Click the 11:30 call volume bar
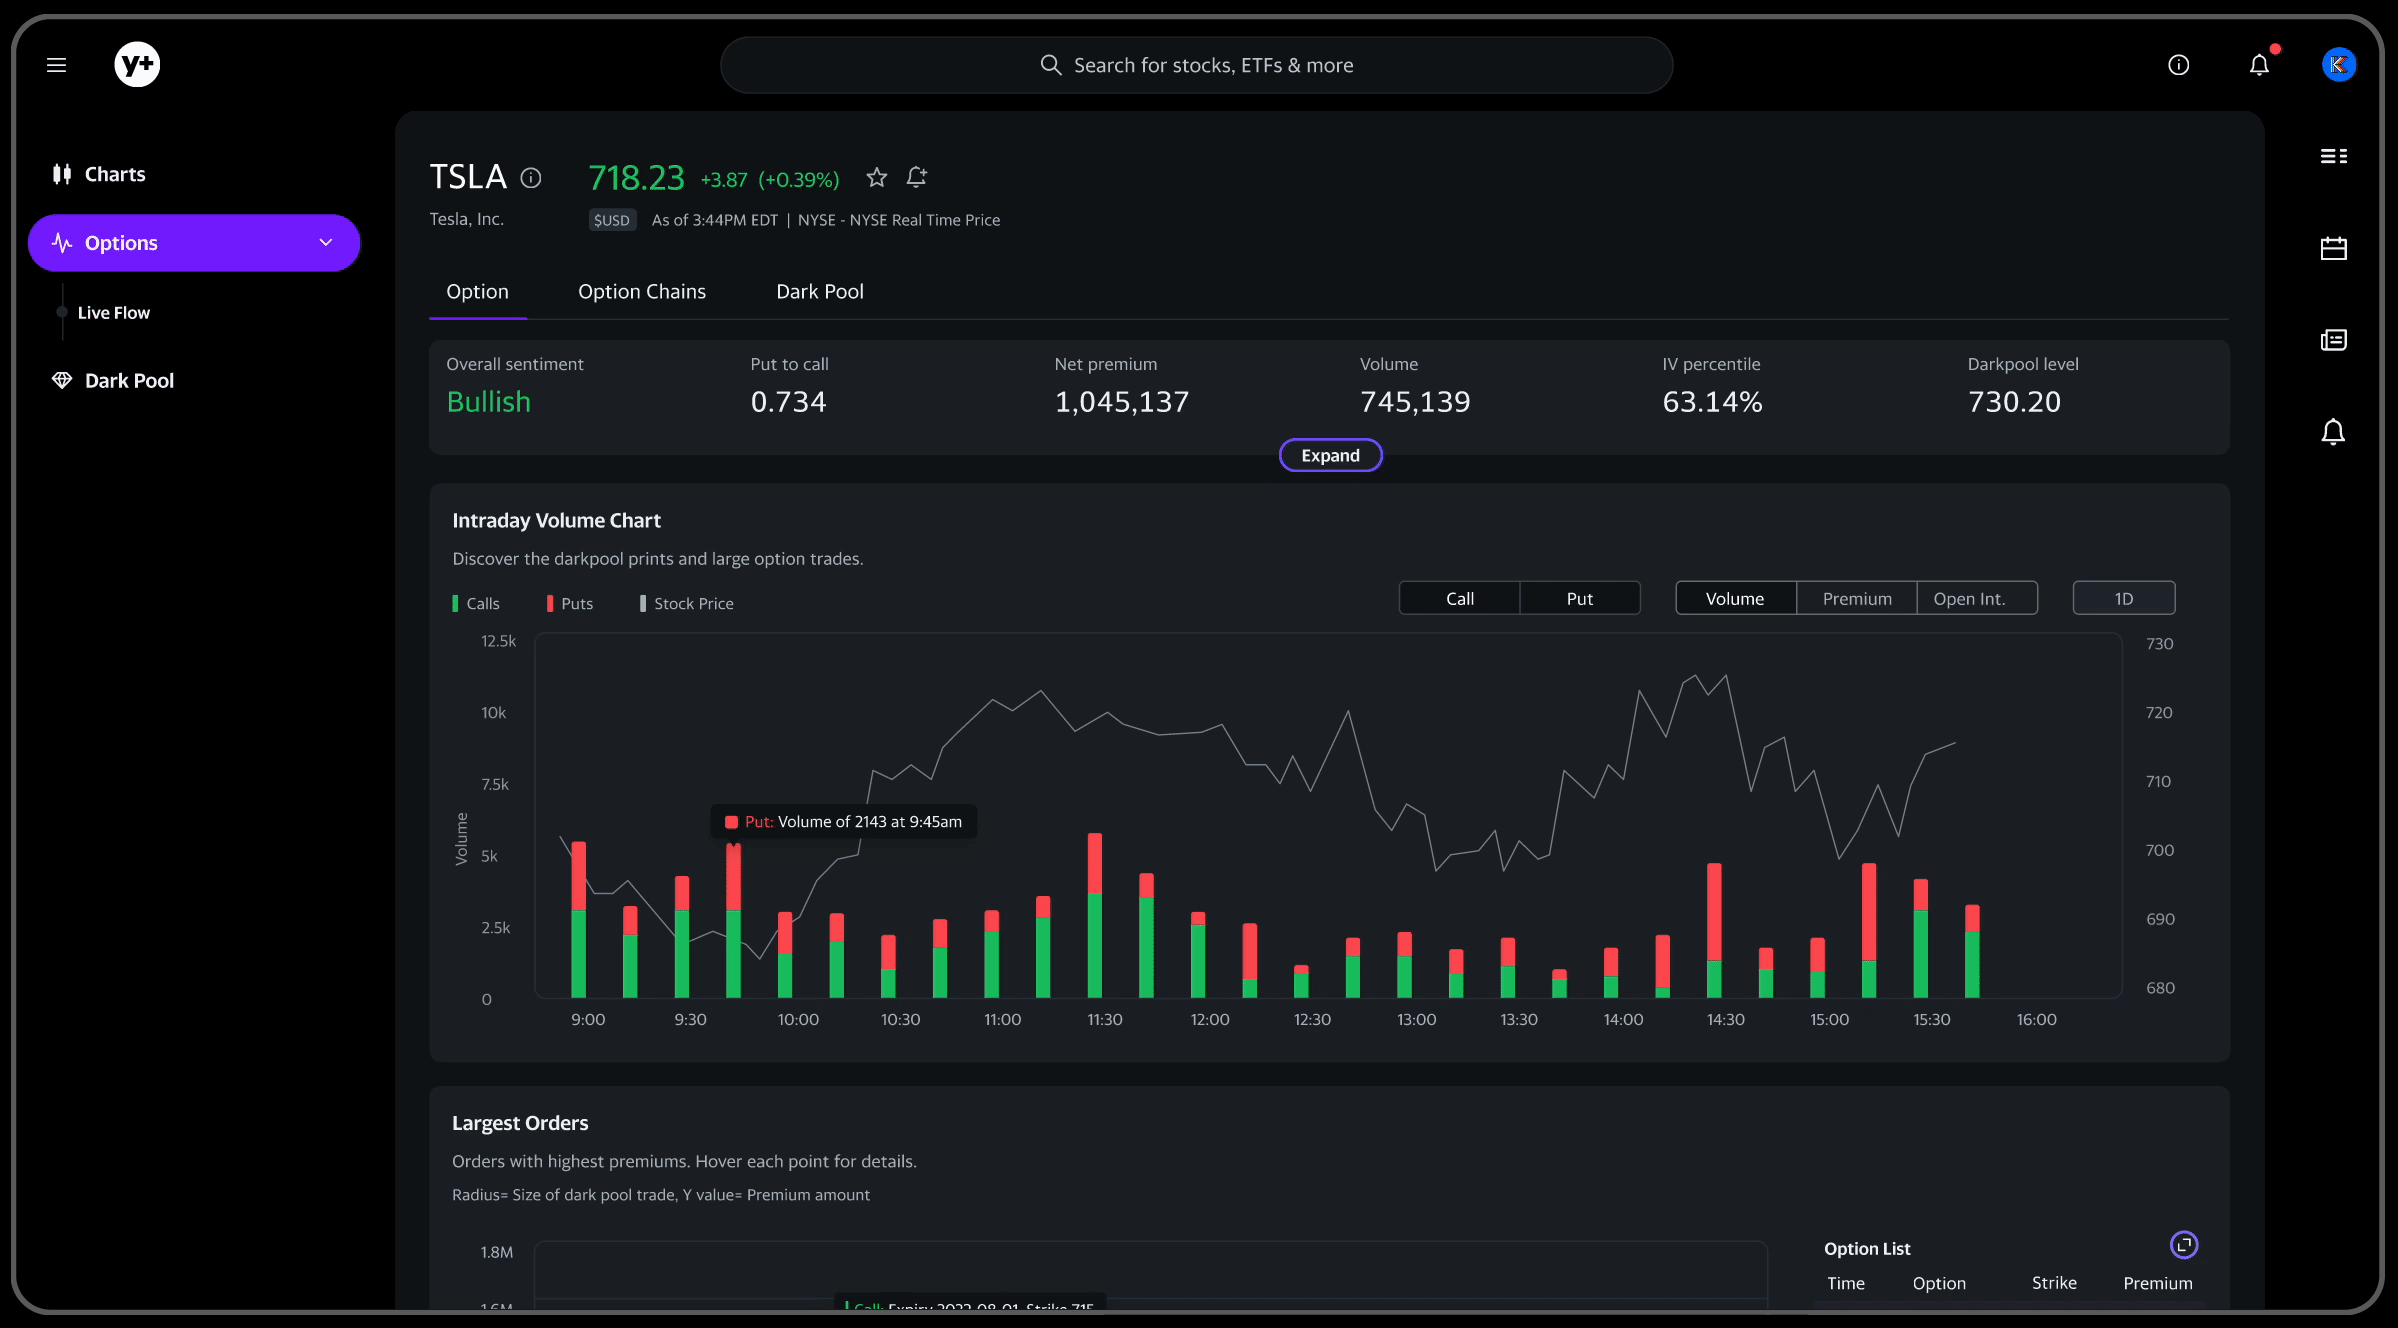This screenshot has width=2398, height=1328. (1095, 945)
